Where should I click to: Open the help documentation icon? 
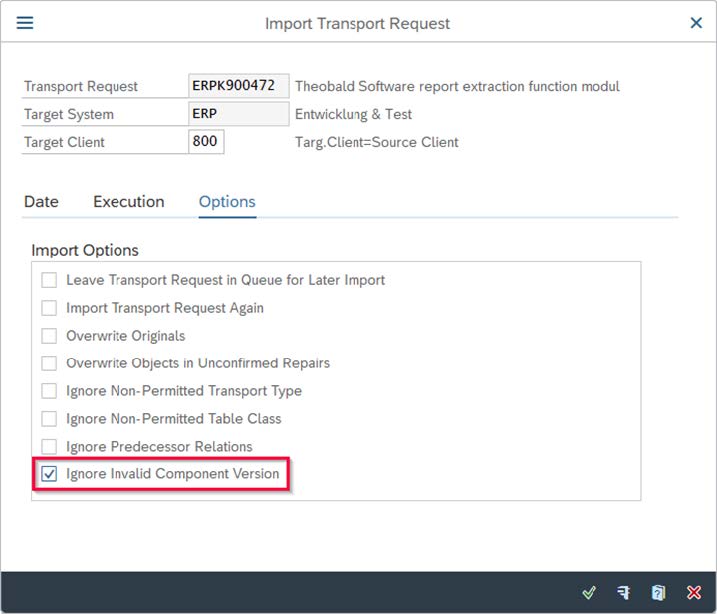(658, 592)
